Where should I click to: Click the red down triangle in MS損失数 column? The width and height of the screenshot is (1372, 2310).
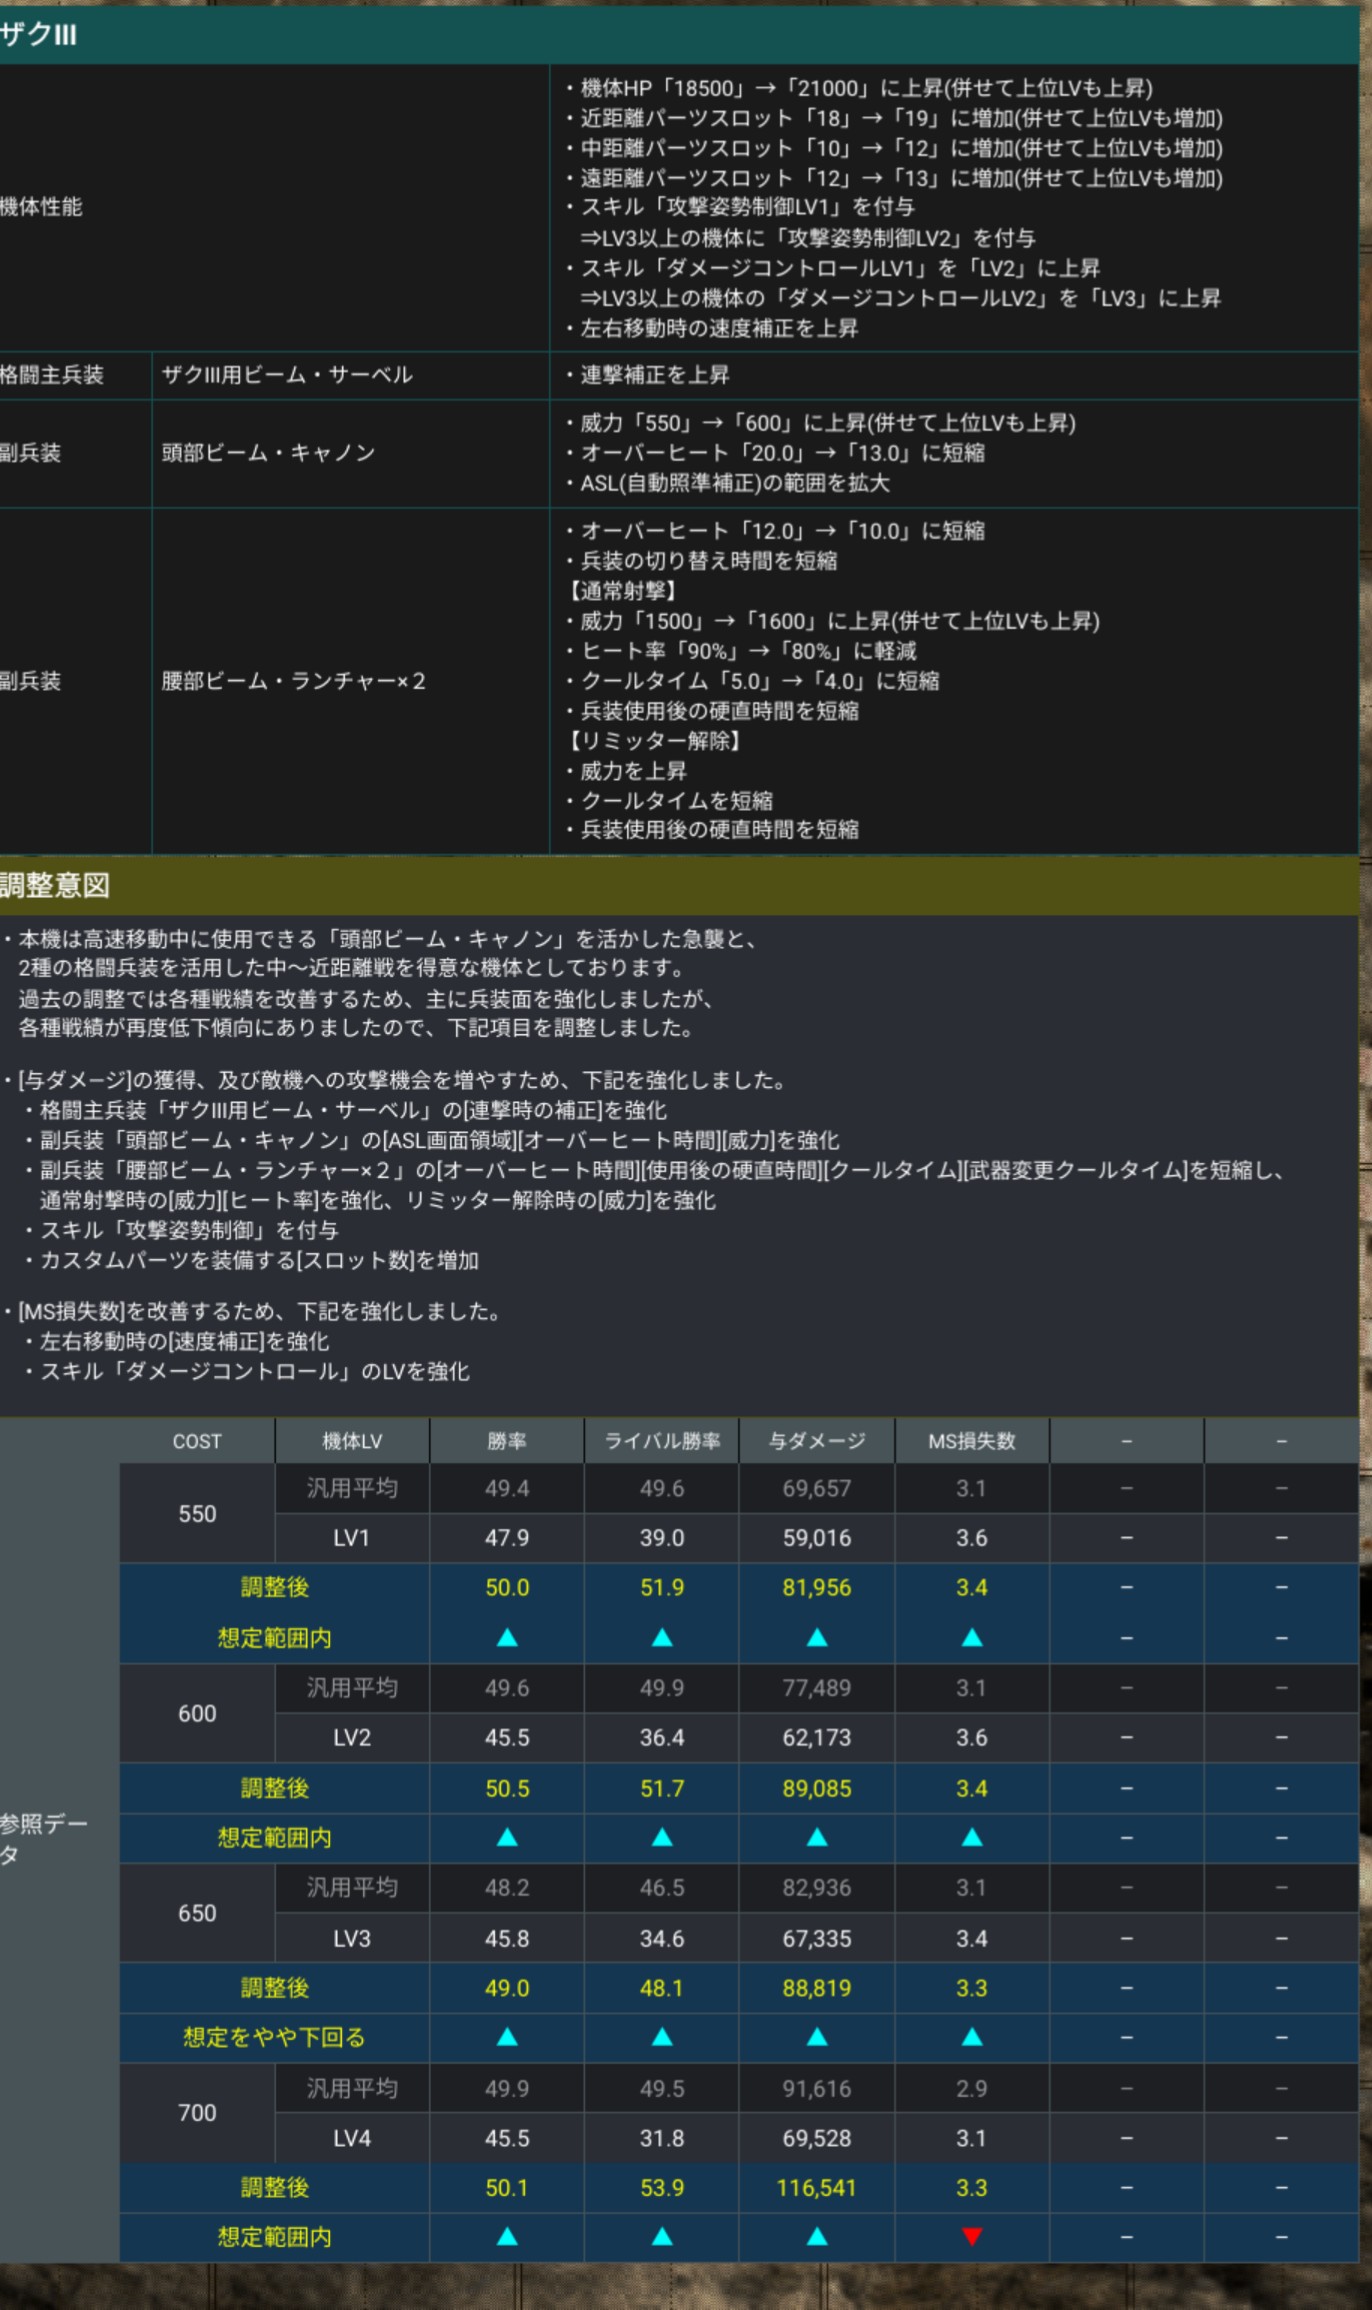coord(972,2237)
